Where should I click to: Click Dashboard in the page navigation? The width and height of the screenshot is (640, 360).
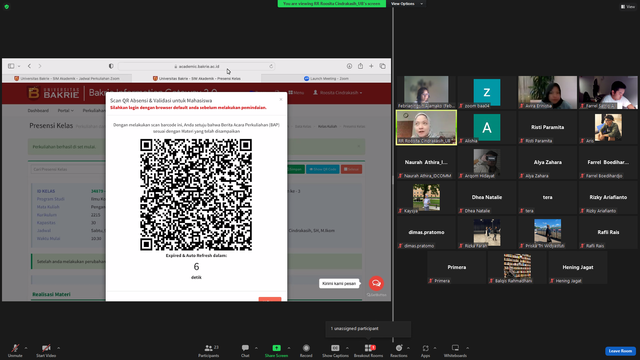pos(38,111)
